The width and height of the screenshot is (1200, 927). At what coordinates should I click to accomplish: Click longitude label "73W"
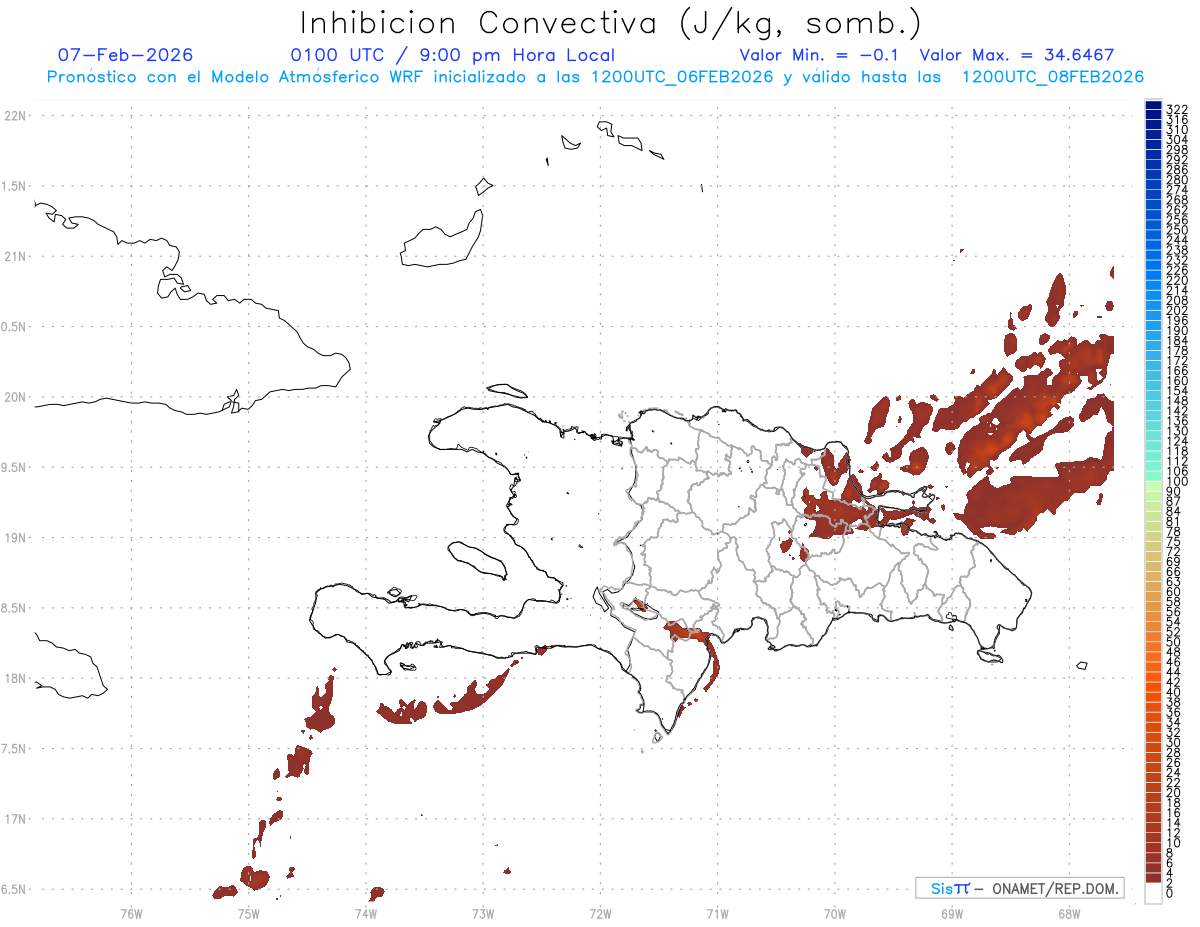pyautogui.click(x=483, y=913)
